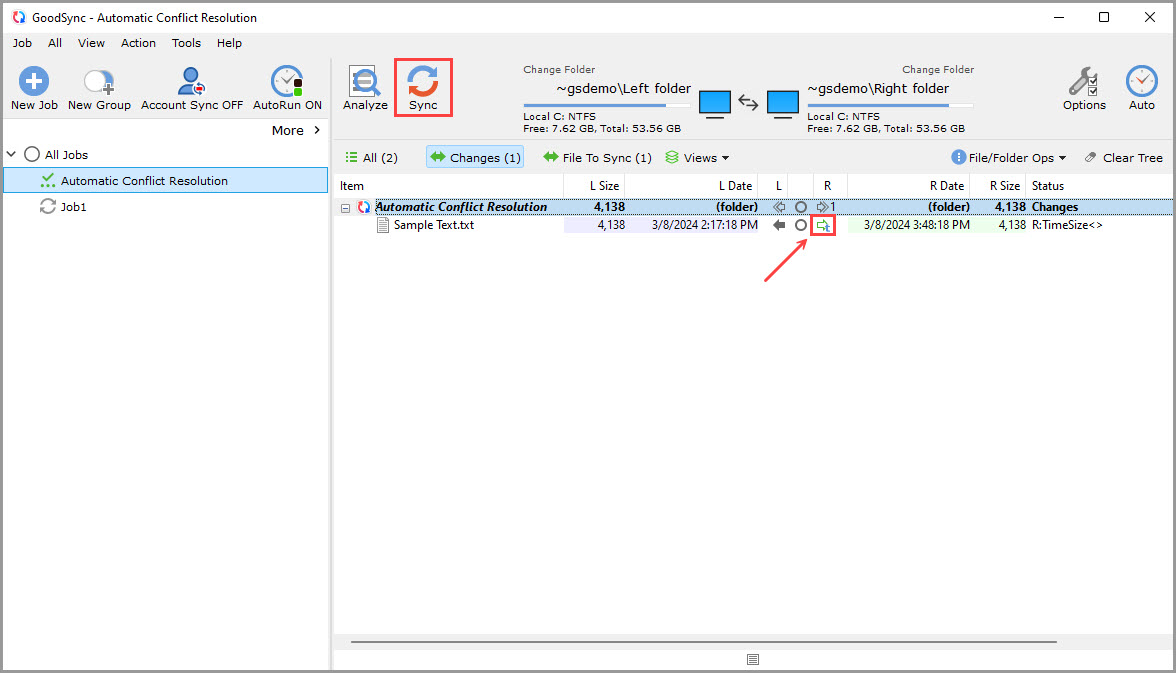Open the File/Folder Ops dropdown
This screenshot has width=1176, height=673.
[x=1009, y=158]
